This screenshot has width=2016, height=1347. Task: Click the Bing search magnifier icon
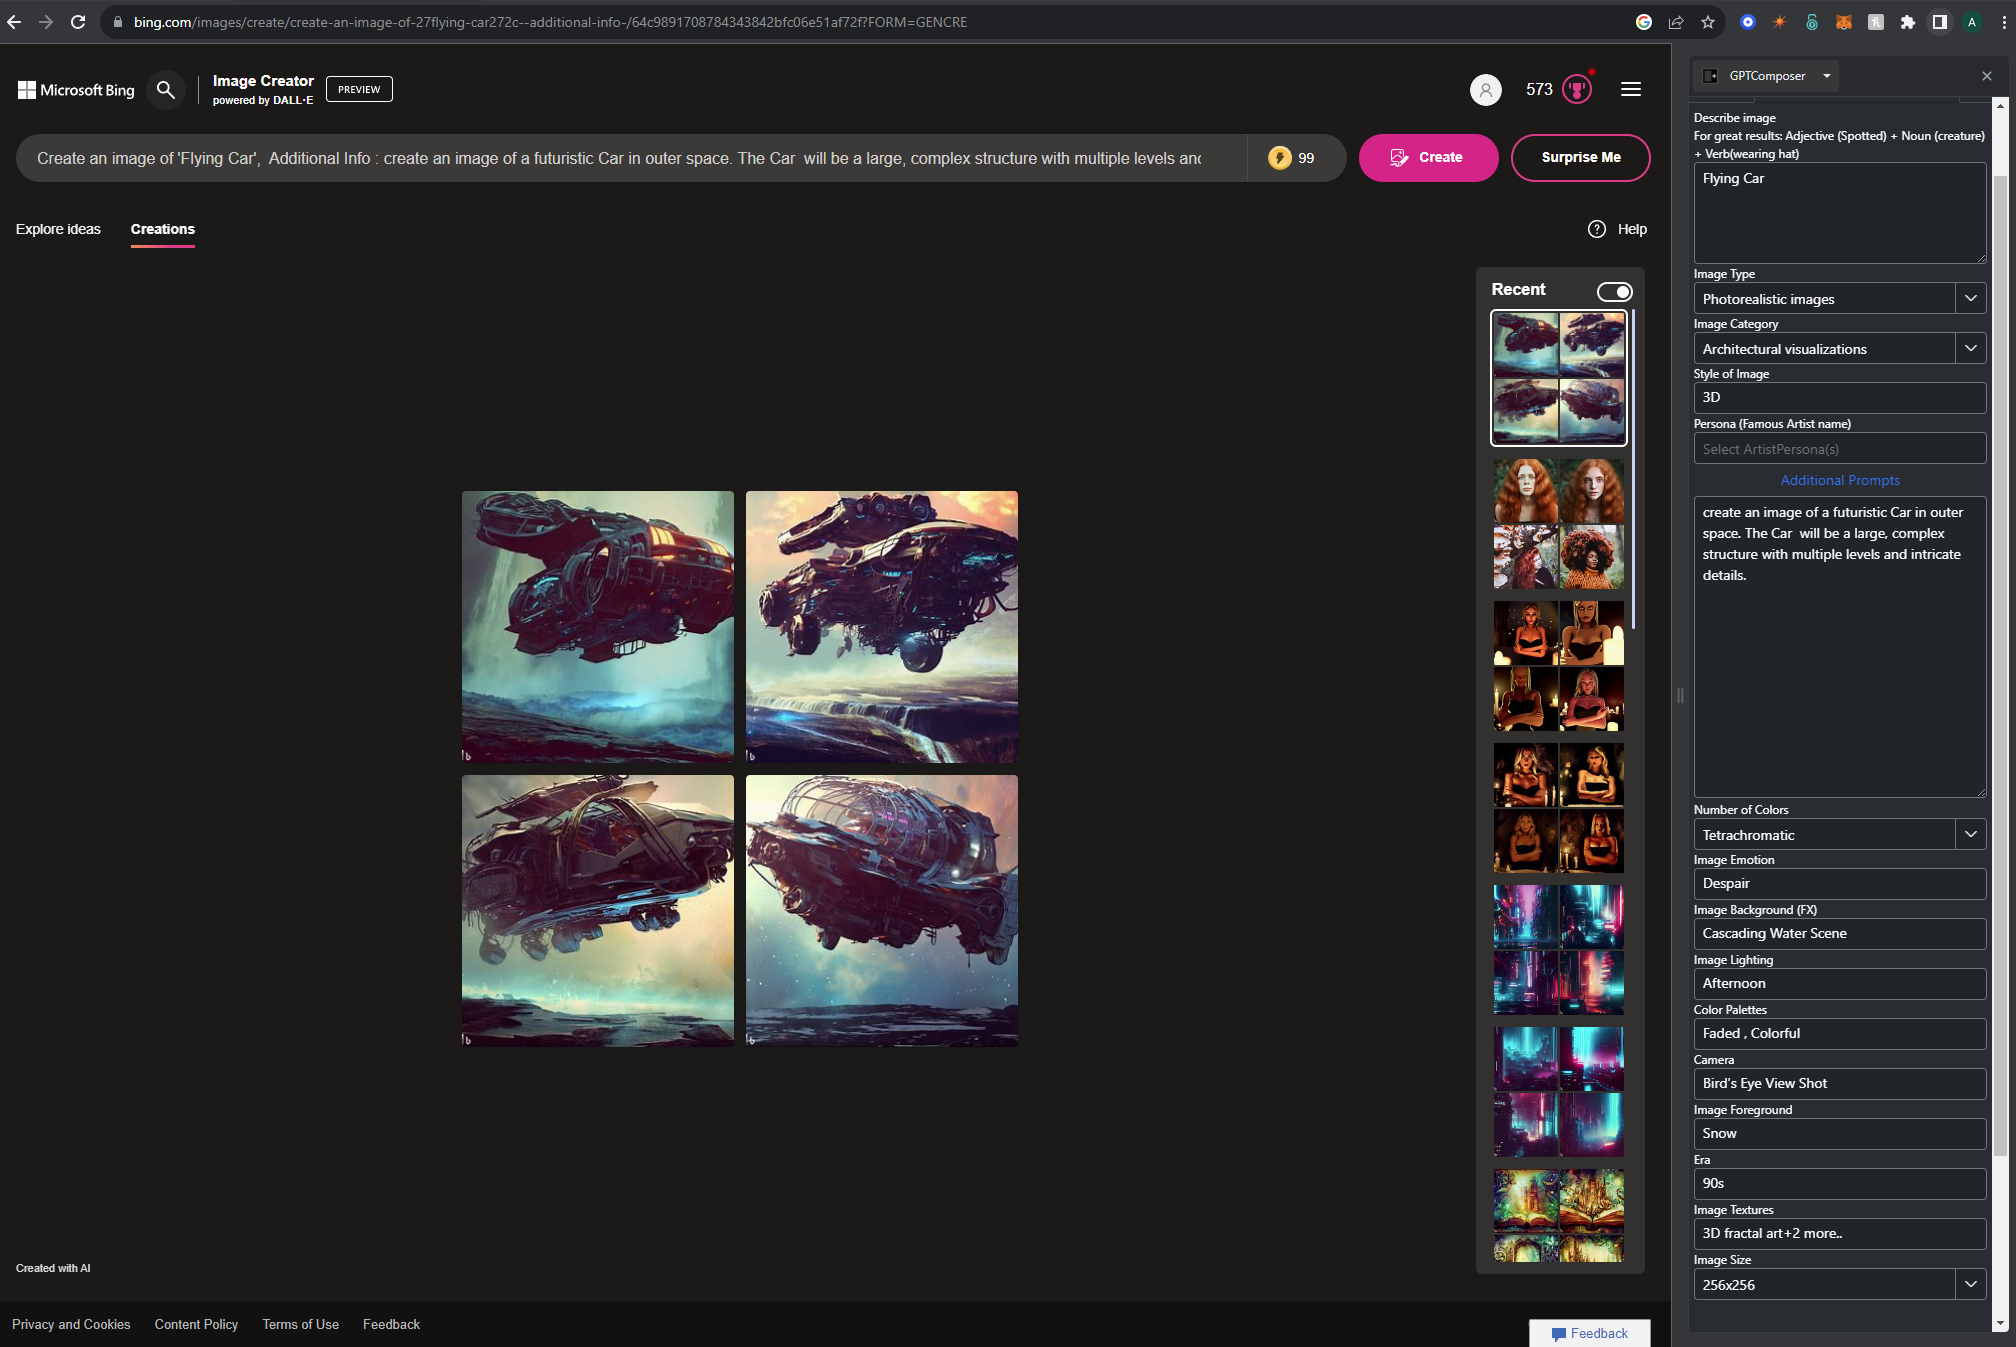tap(166, 90)
